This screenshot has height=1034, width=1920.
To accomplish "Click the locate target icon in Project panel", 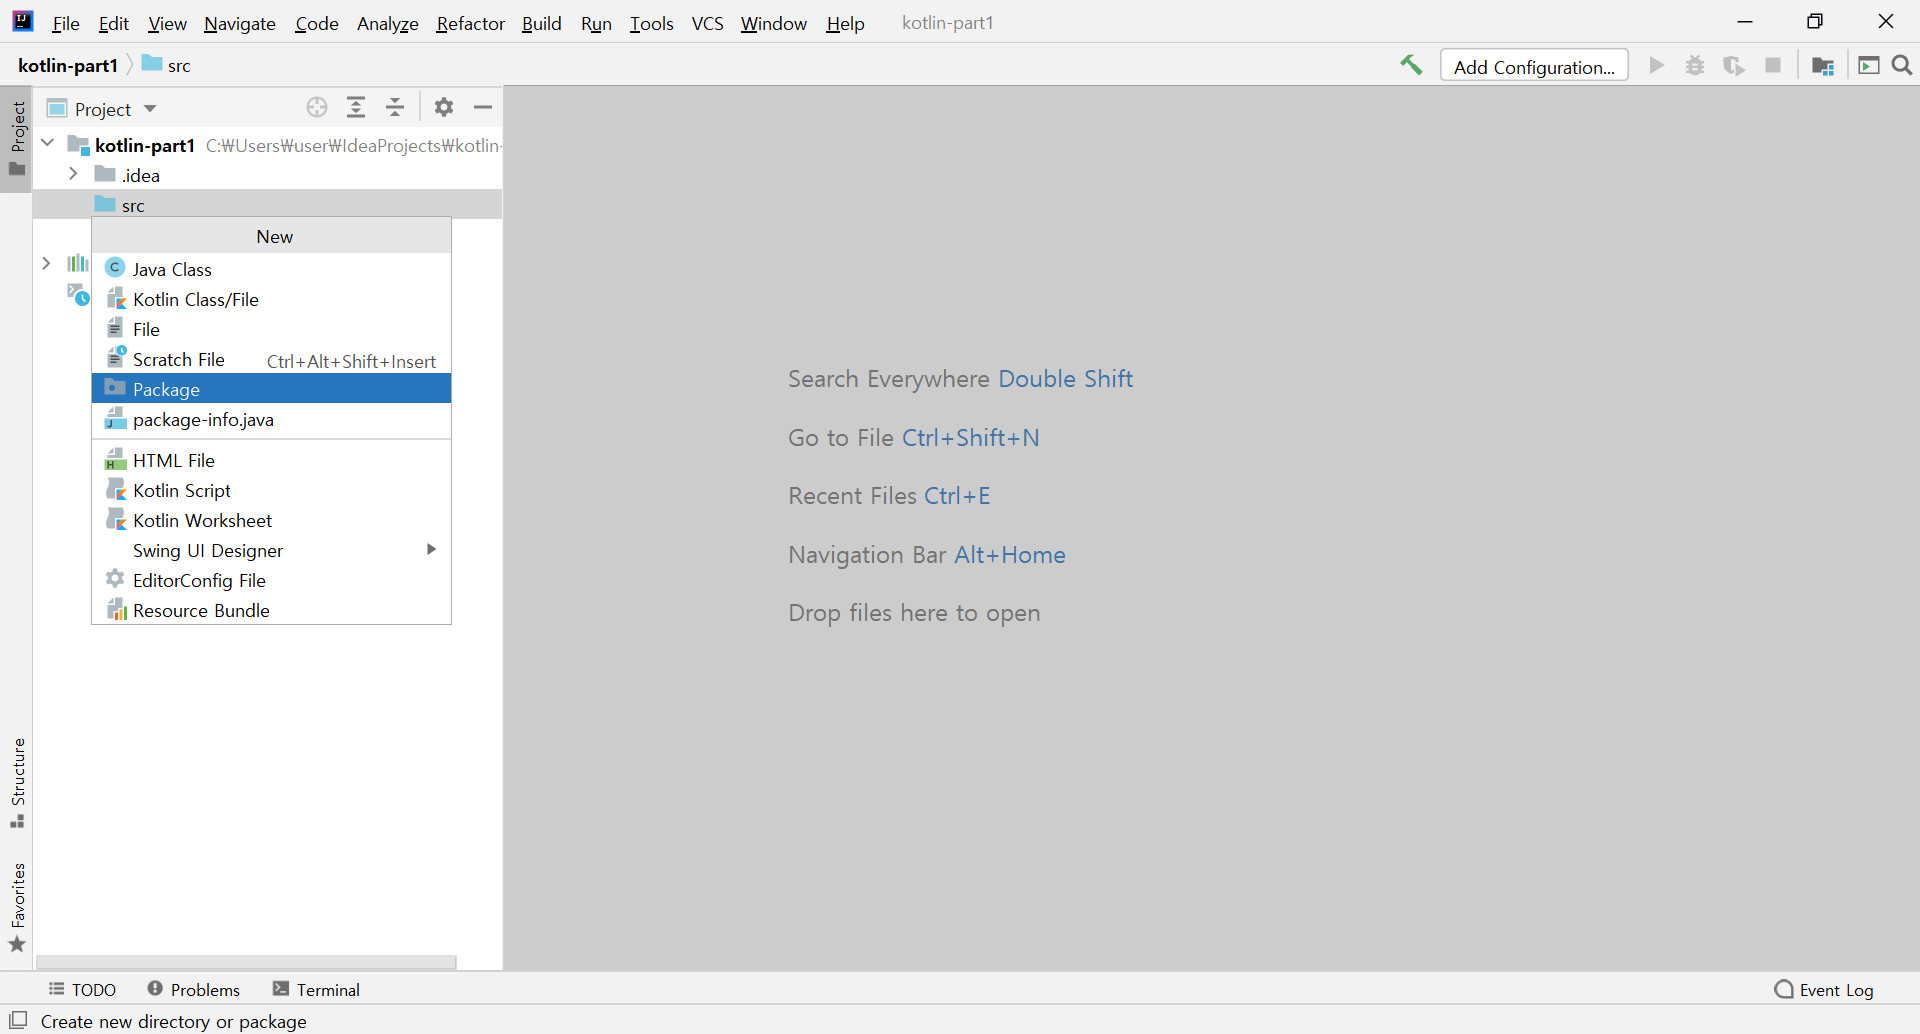I will click(317, 107).
